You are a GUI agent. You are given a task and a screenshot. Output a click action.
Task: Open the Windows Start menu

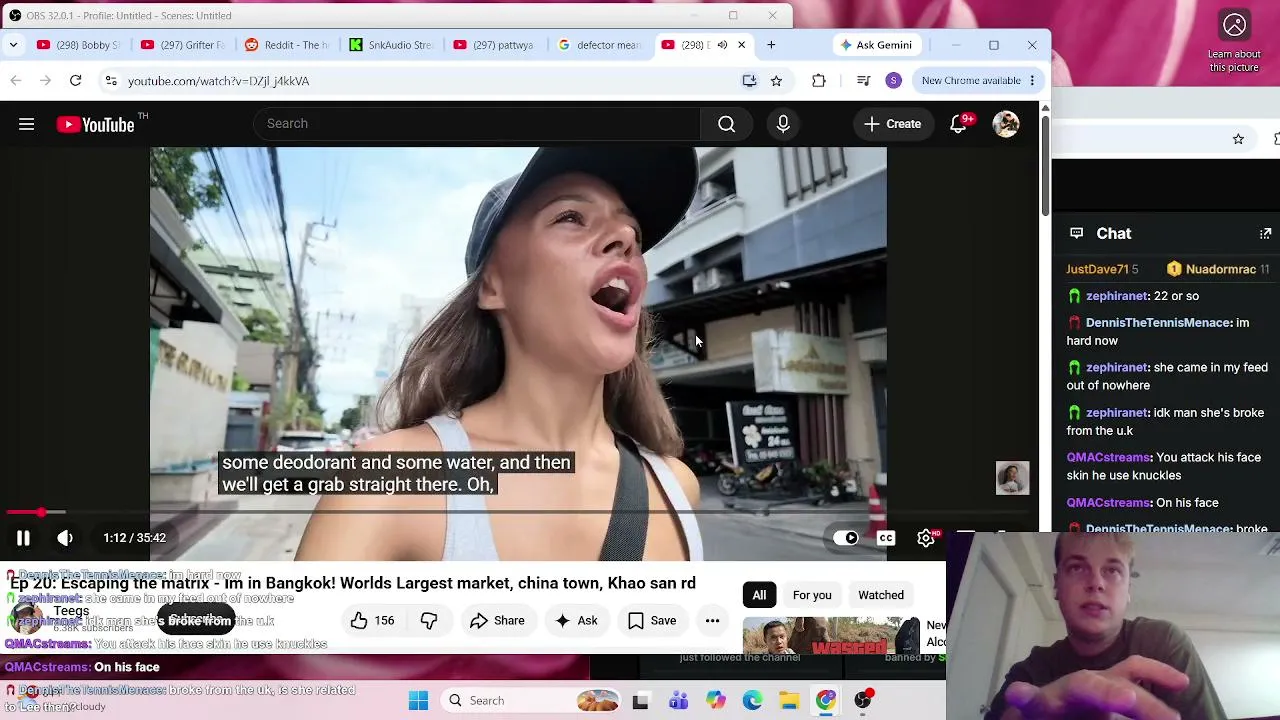(419, 701)
